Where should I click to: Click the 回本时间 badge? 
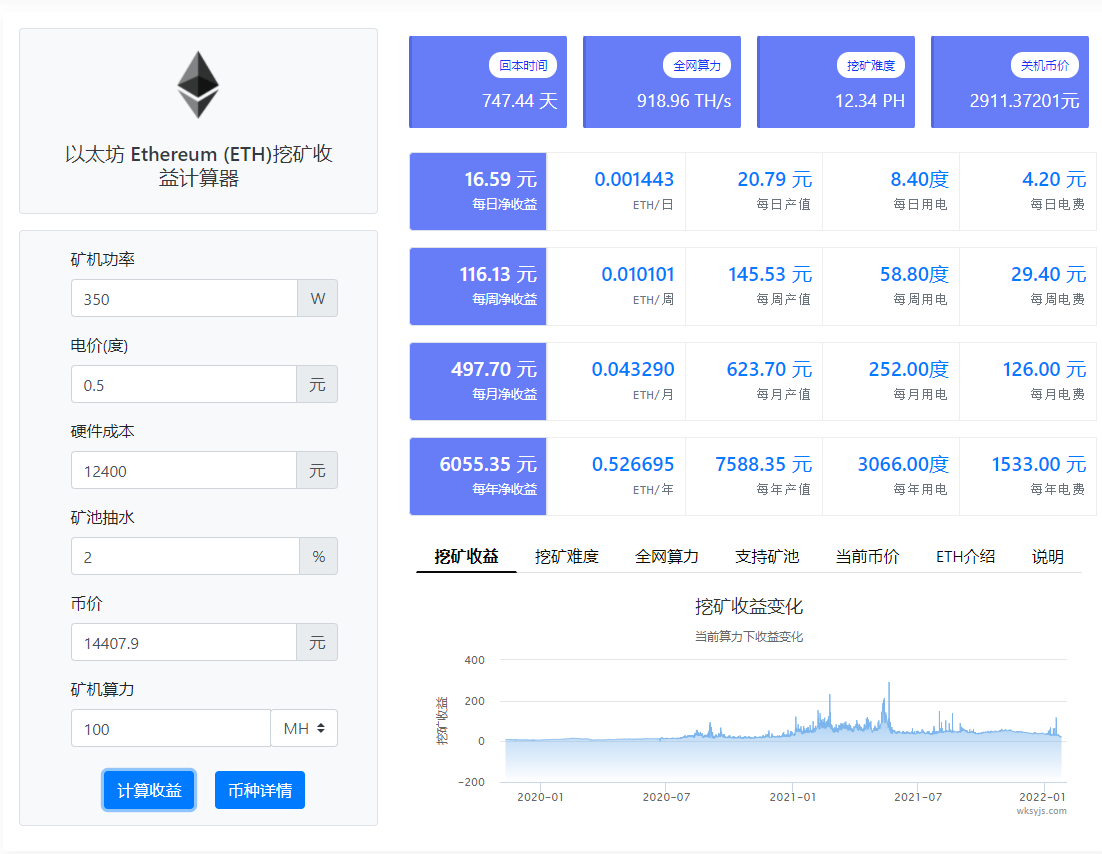(x=523, y=65)
